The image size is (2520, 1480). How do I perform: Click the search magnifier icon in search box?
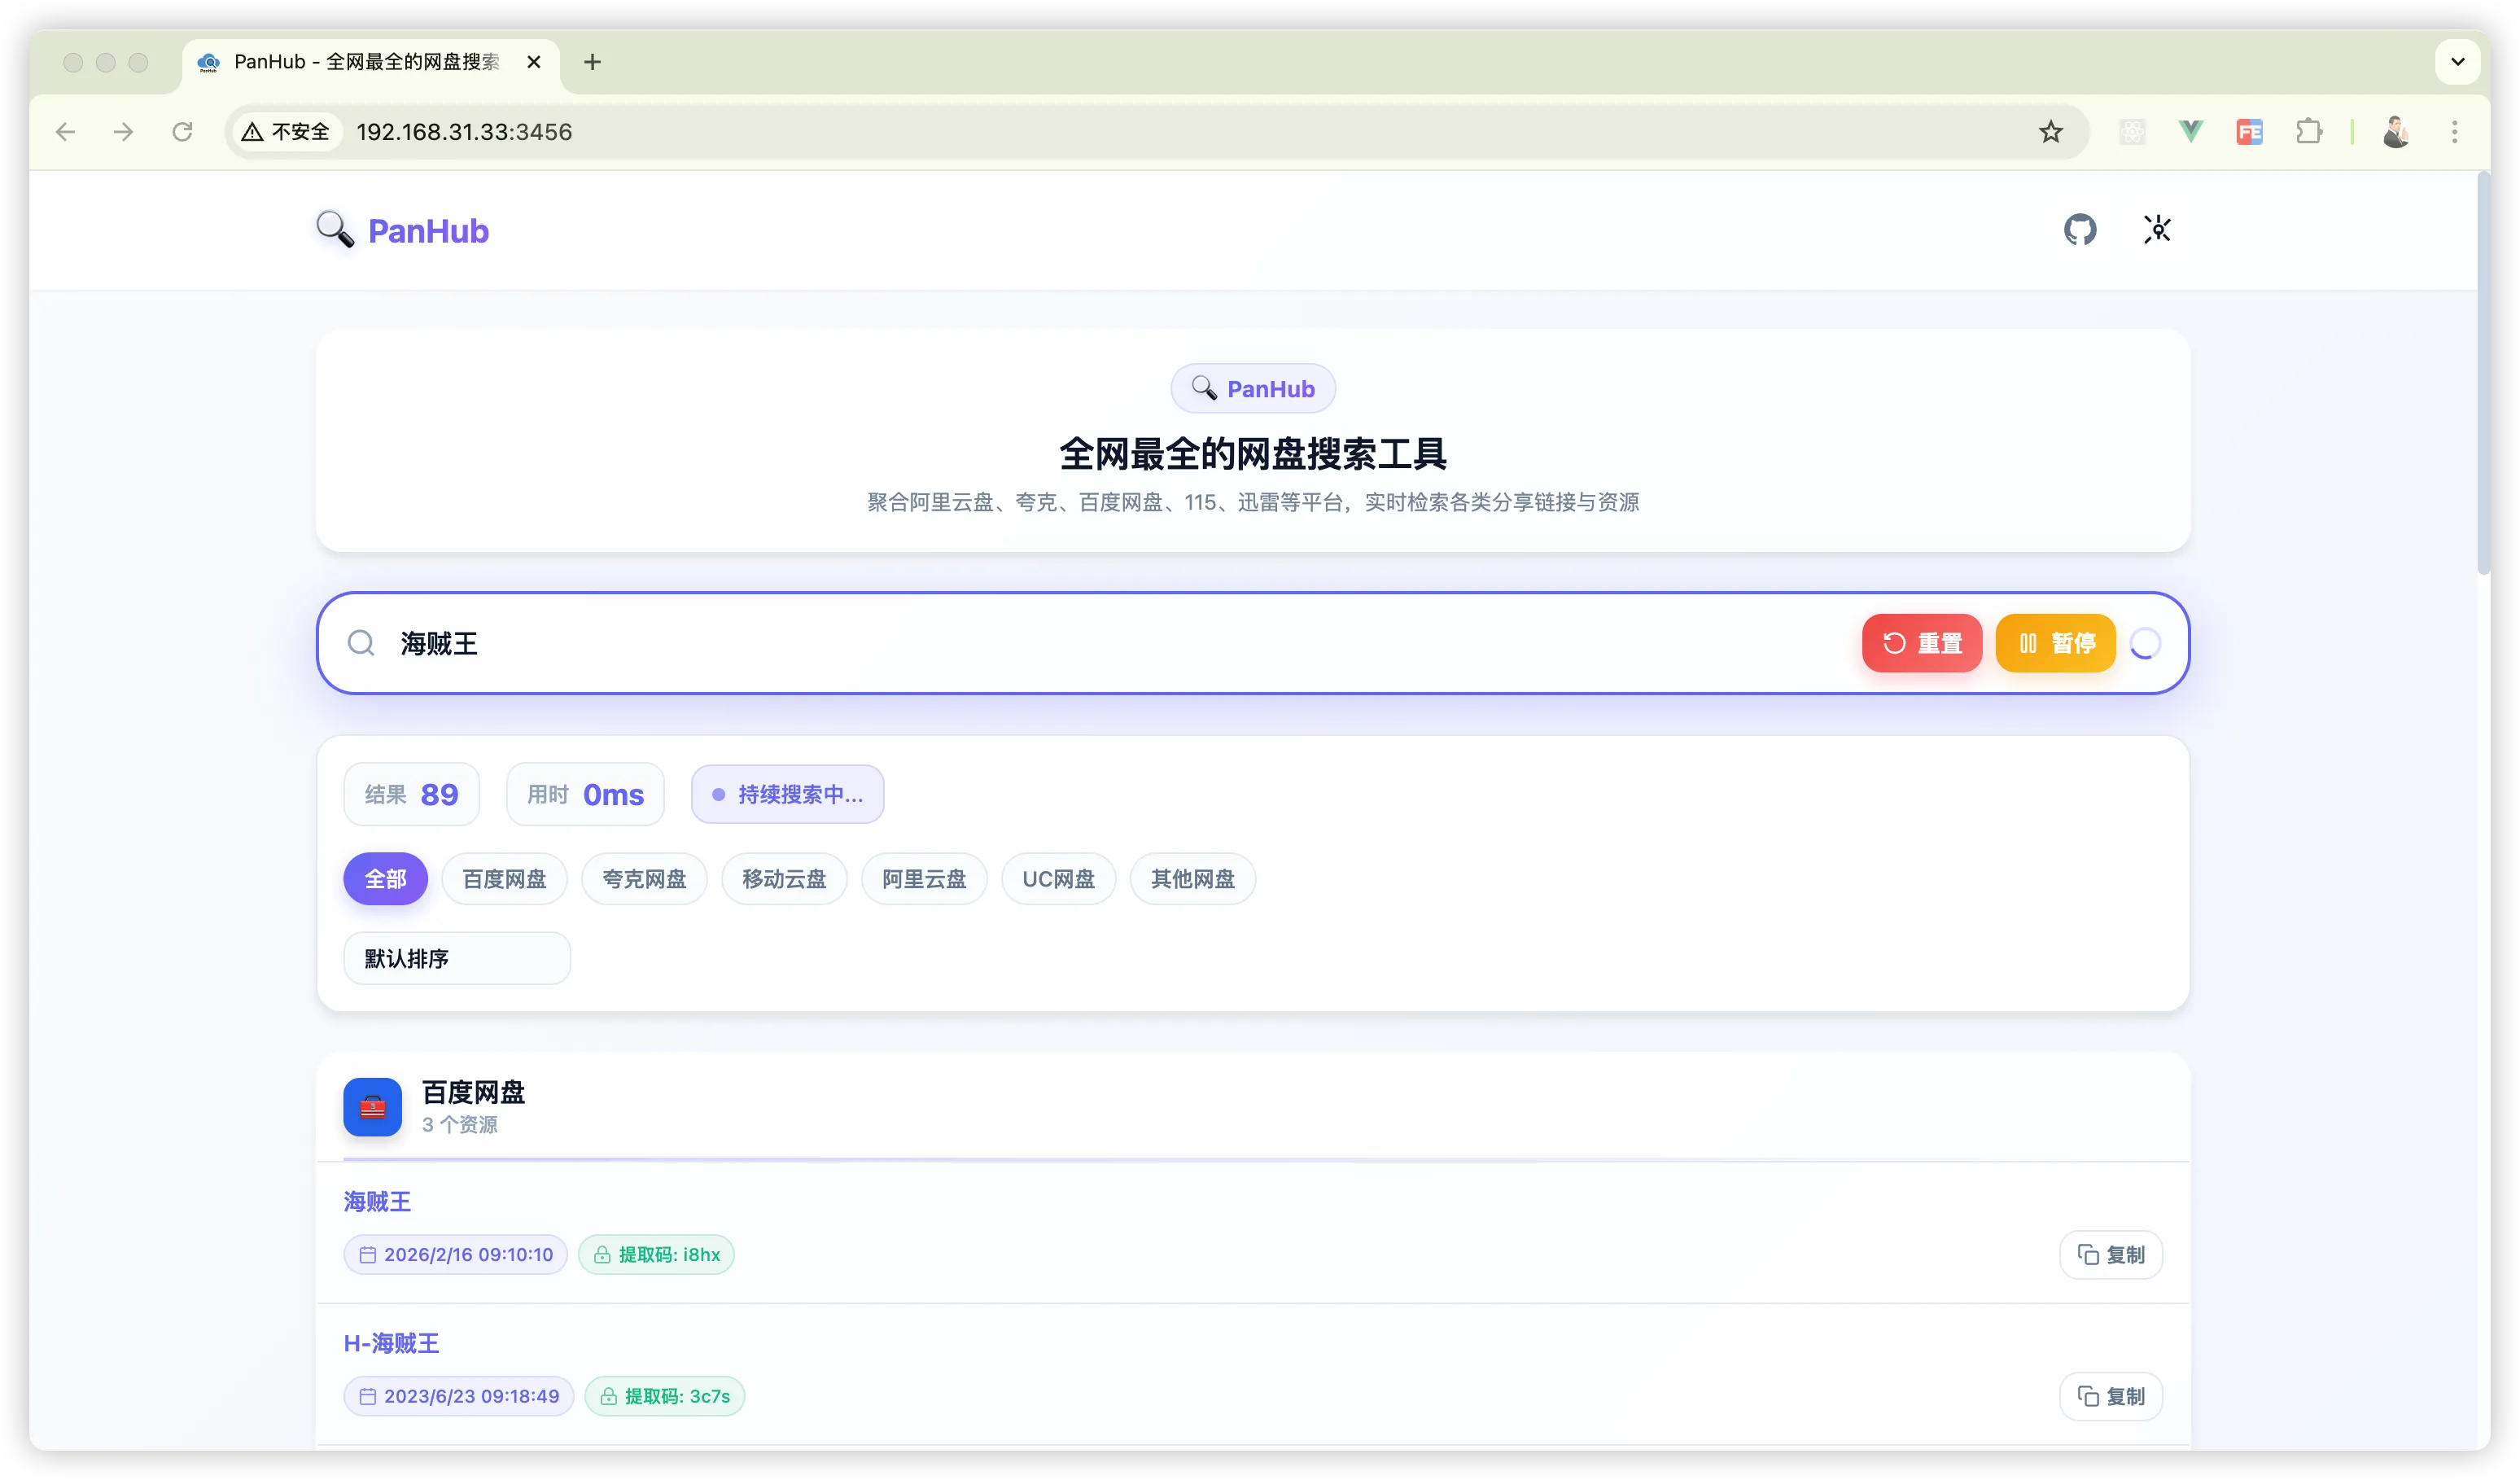click(x=361, y=643)
